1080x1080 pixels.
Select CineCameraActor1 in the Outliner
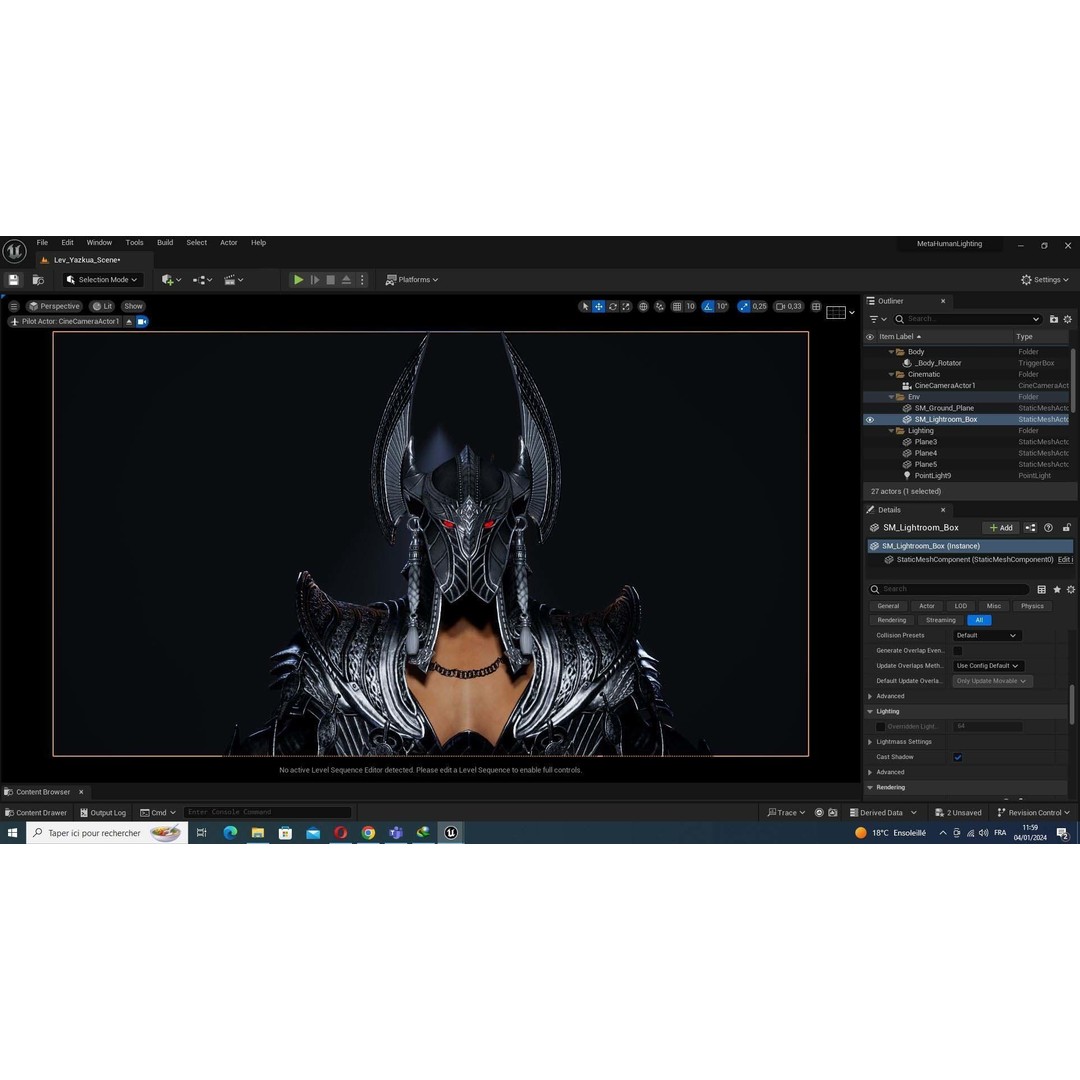pos(944,386)
